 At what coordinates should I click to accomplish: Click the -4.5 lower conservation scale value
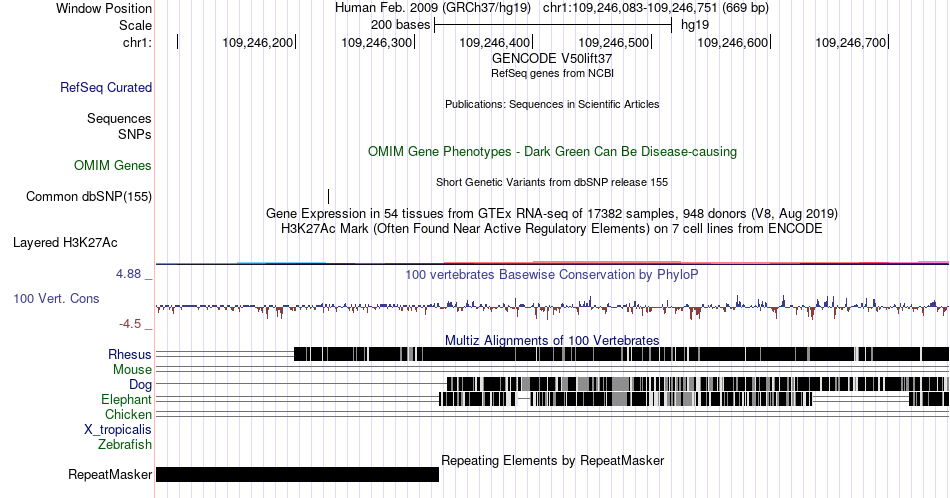tap(130, 324)
